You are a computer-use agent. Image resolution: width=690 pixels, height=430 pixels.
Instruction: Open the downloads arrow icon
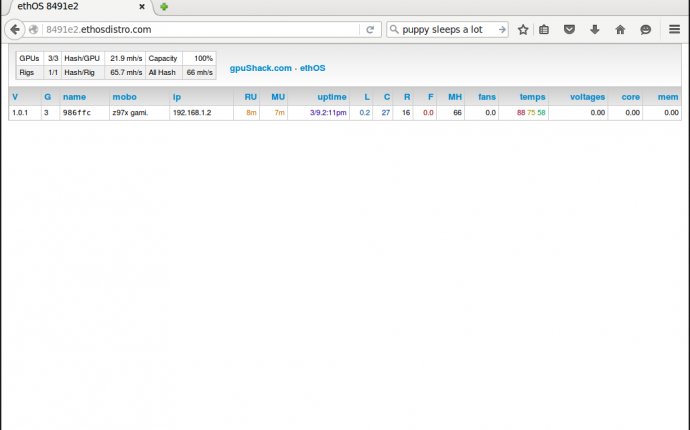click(x=595, y=29)
